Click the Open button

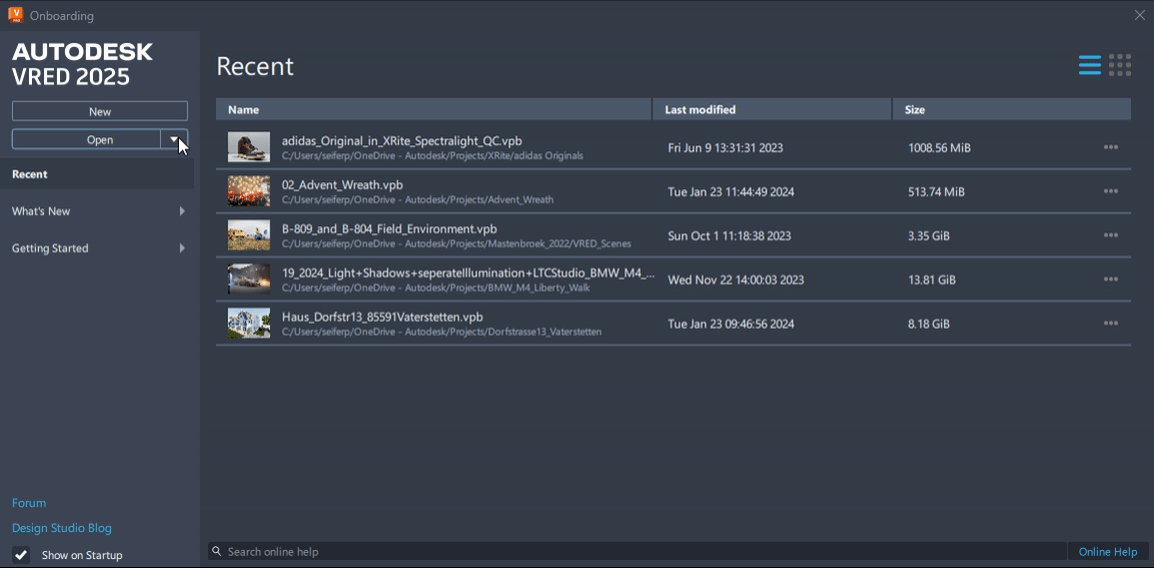(86, 139)
